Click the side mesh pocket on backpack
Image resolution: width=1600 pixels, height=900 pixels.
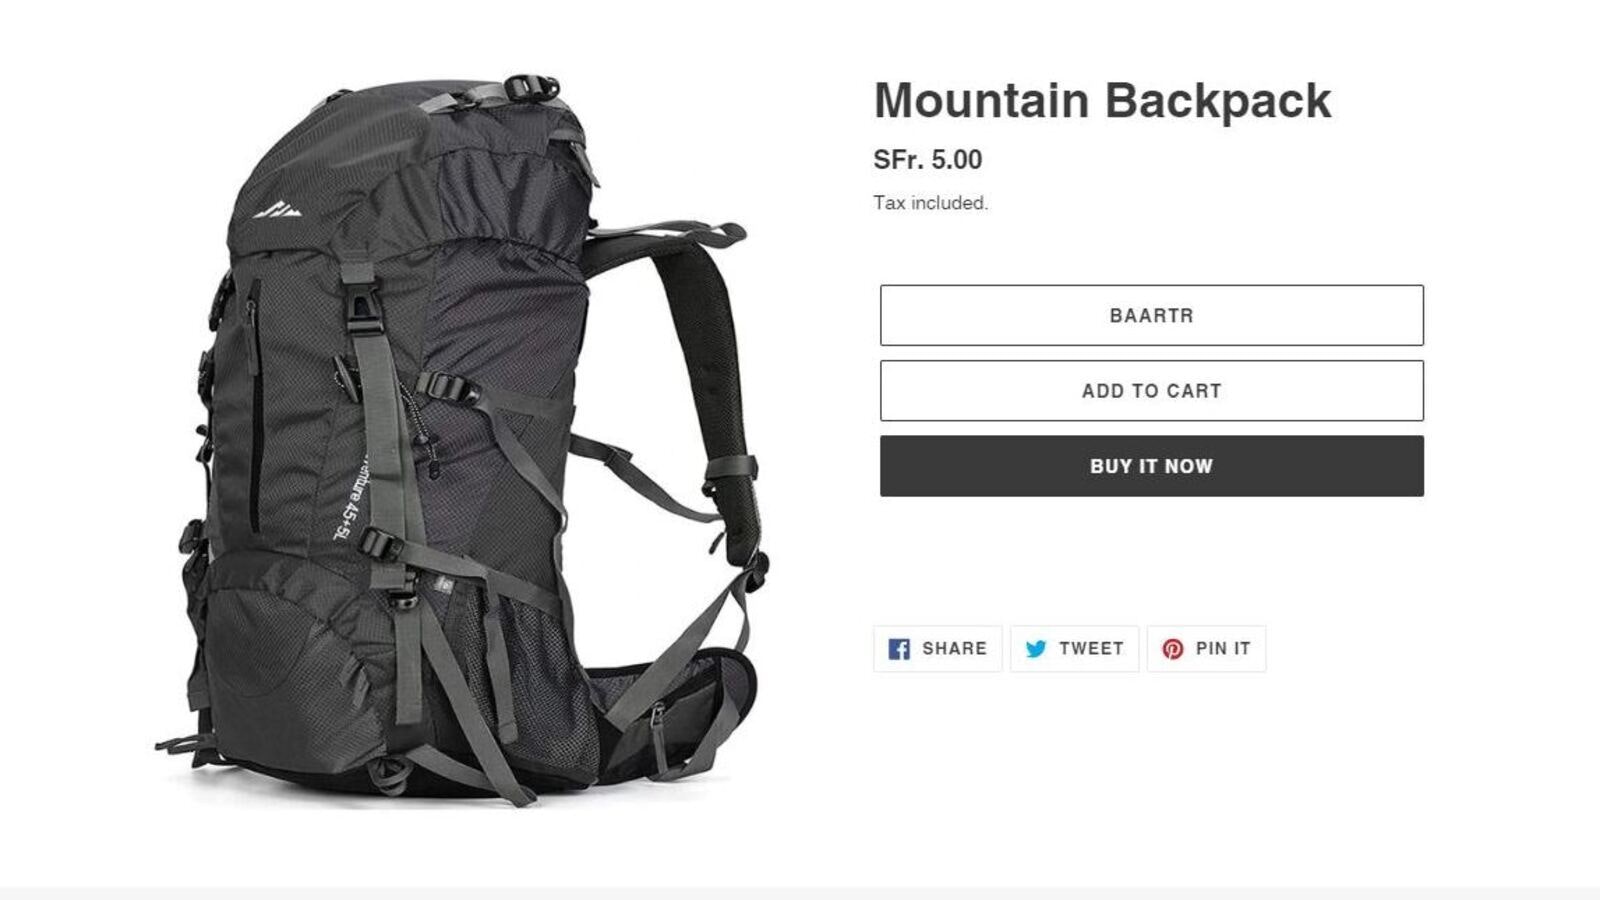530,650
